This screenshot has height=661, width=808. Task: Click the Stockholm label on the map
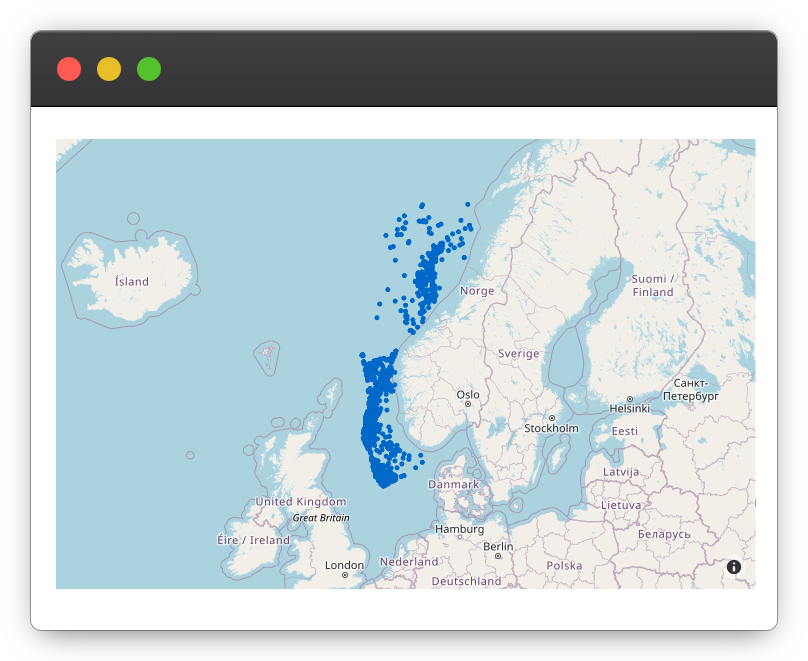[x=551, y=428]
